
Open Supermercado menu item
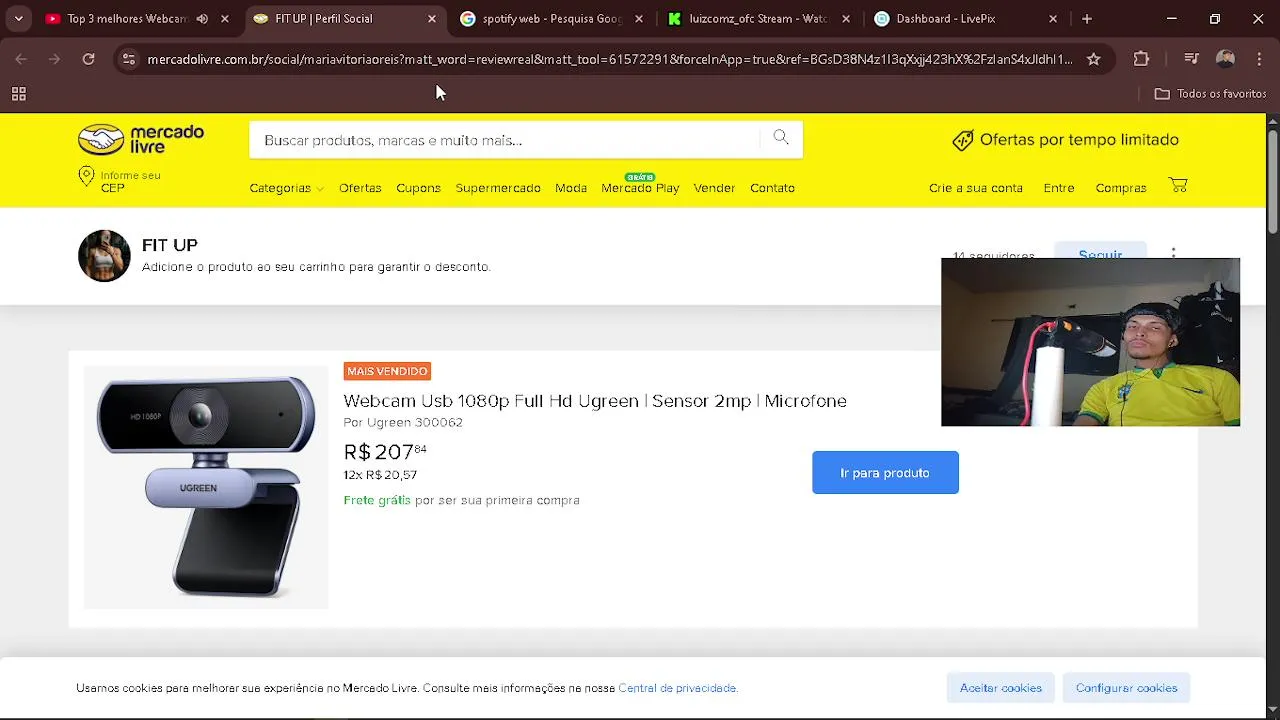click(x=498, y=188)
